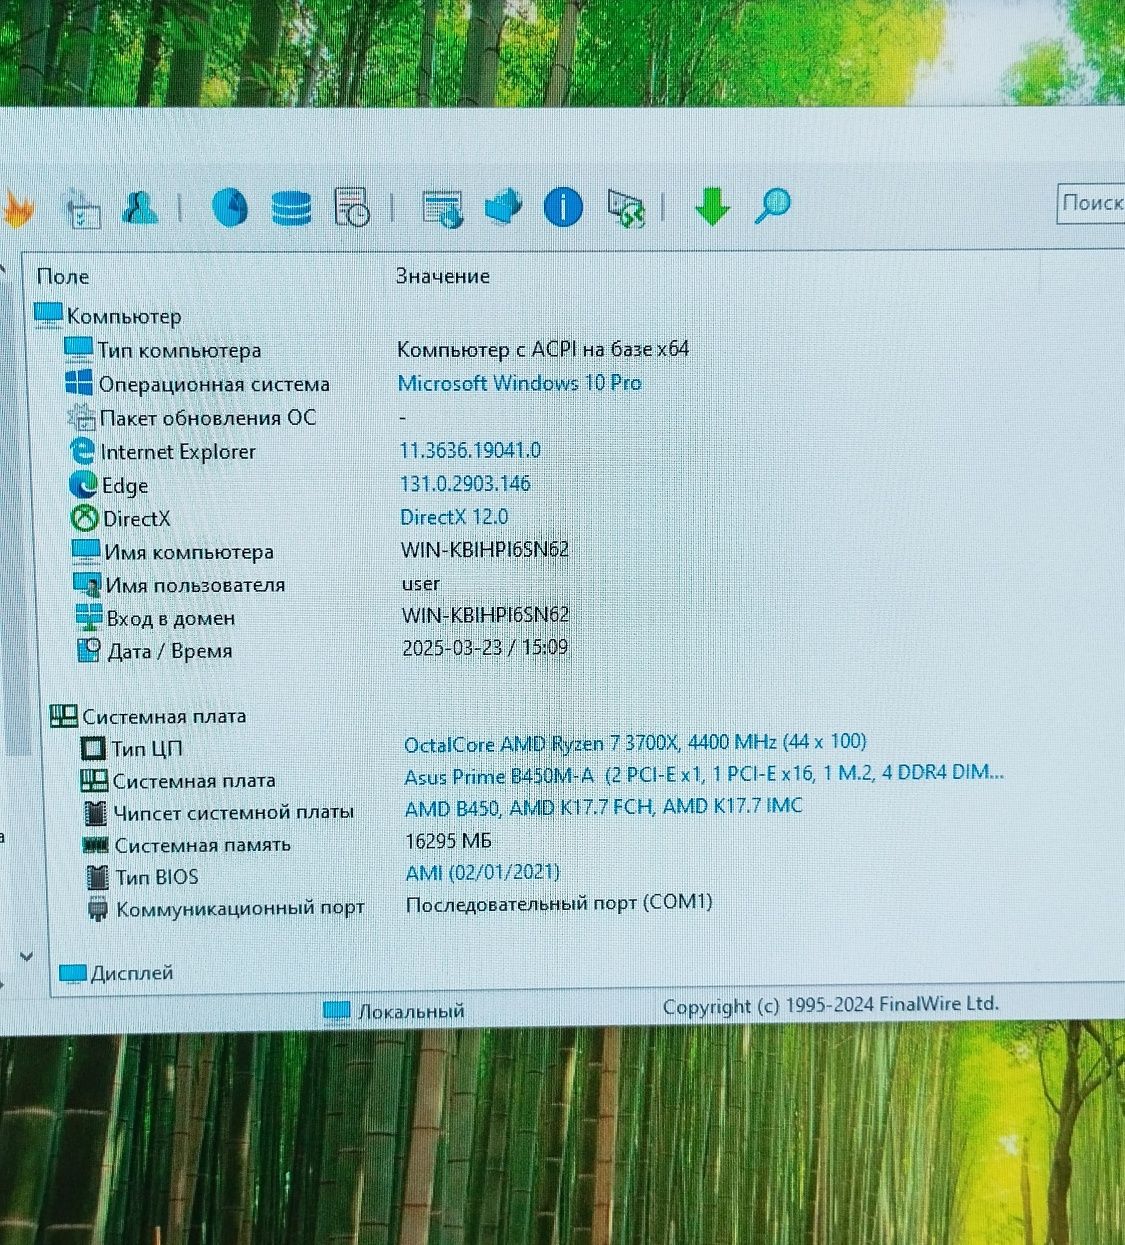Click the blue cube toolbar icon
The height and width of the screenshot is (1245, 1125).
click(503, 206)
